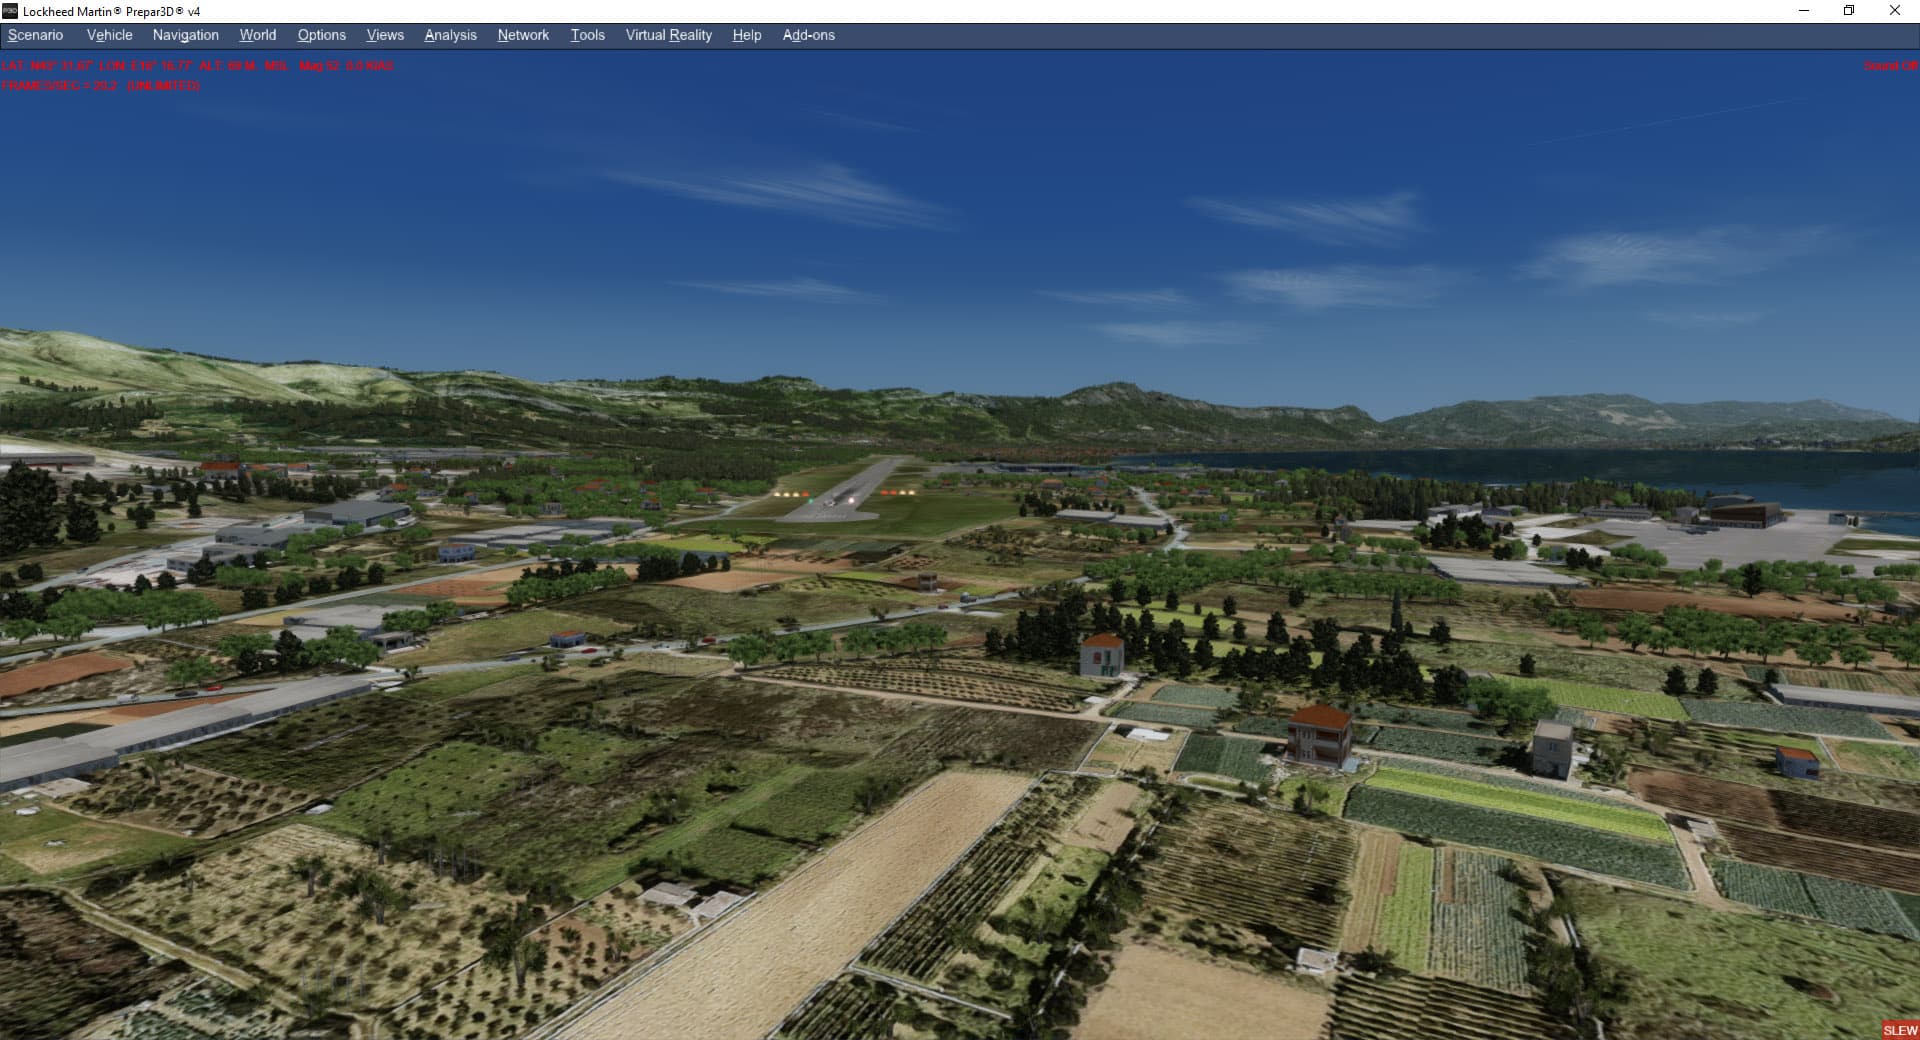Select the Views menu
This screenshot has height=1040, width=1920.
point(385,35)
